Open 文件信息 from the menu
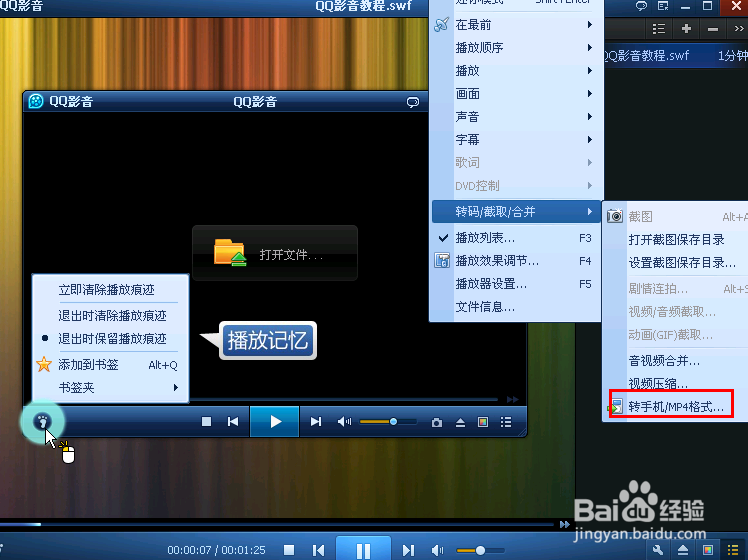This screenshot has width=748, height=560. click(516, 307)
